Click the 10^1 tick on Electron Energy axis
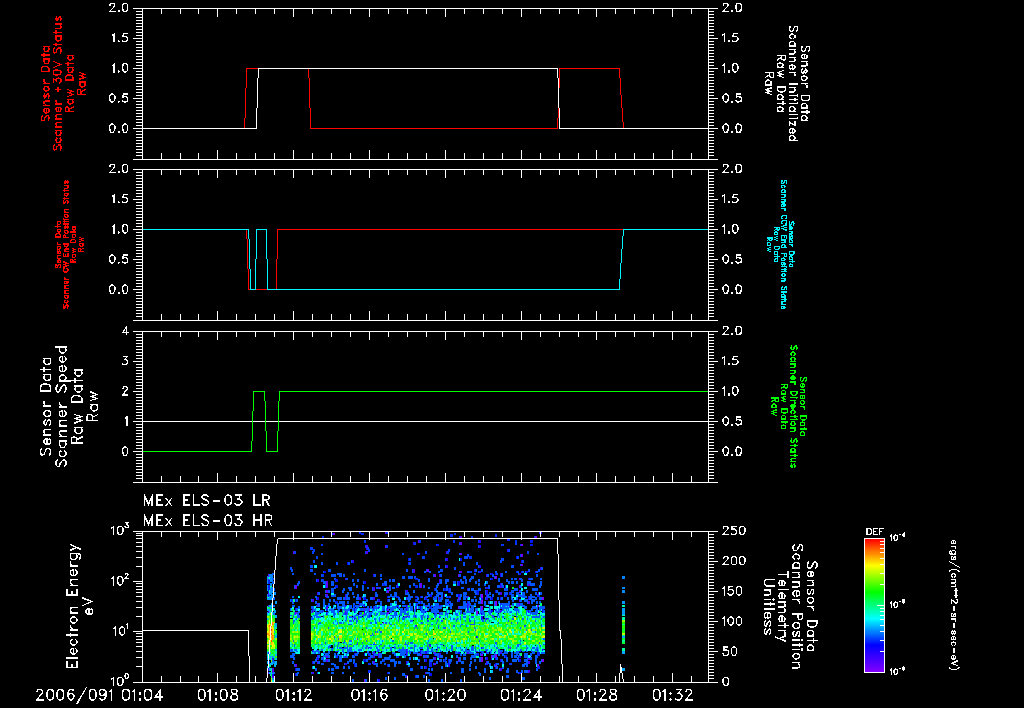The image size is (1024, 708). (120, 631)
